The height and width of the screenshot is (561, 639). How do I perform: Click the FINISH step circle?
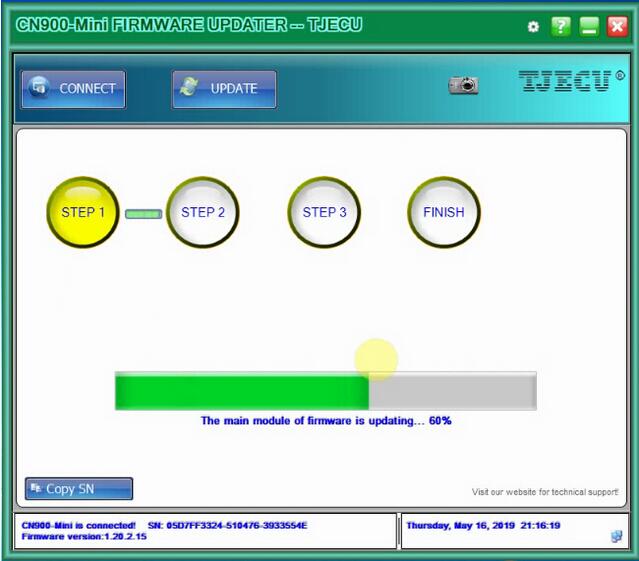coord(444,212)
